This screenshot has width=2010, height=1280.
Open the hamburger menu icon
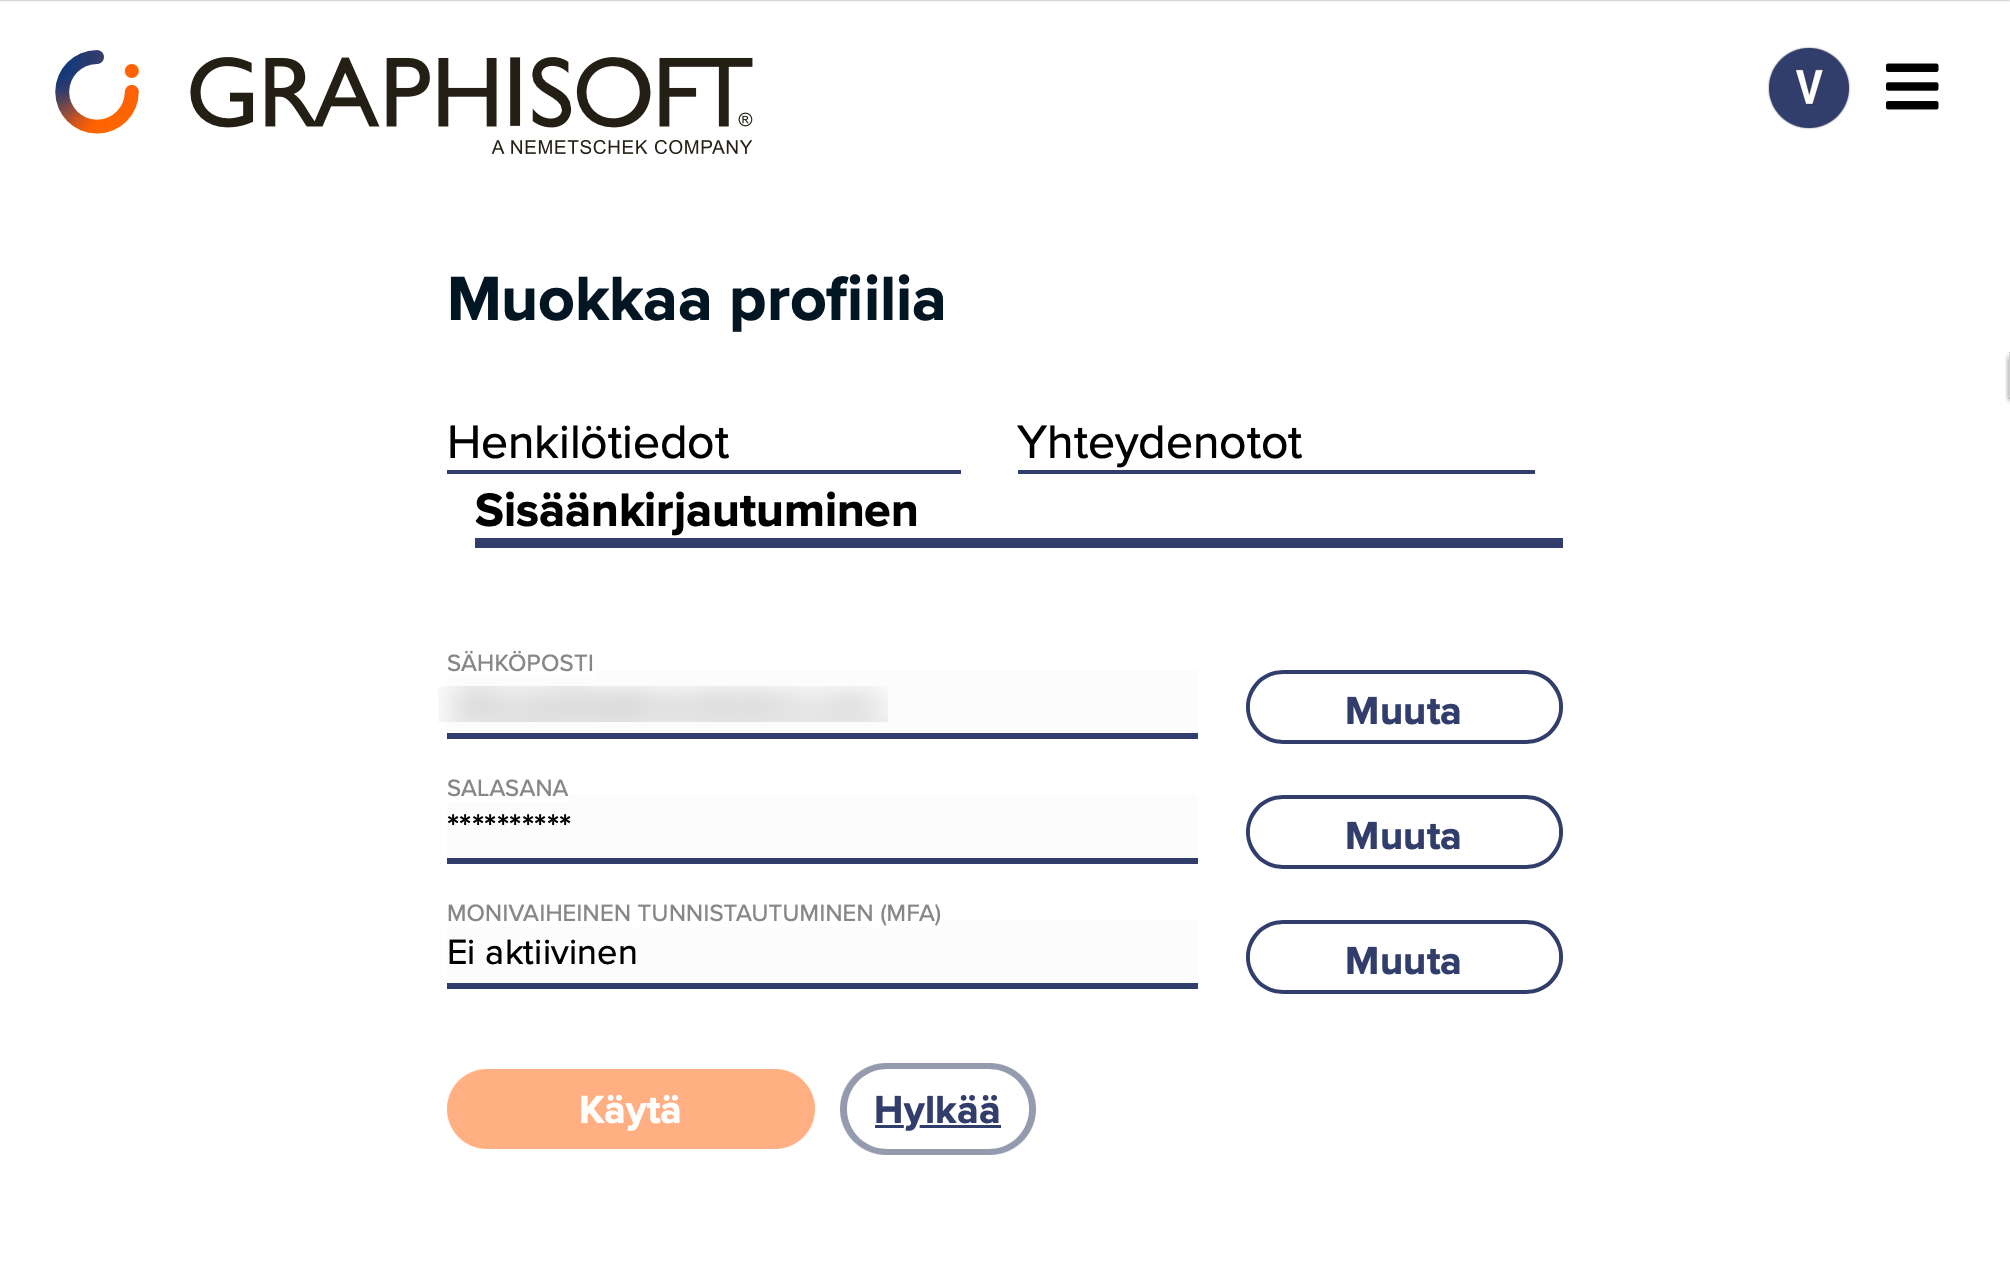(1911, 87)
